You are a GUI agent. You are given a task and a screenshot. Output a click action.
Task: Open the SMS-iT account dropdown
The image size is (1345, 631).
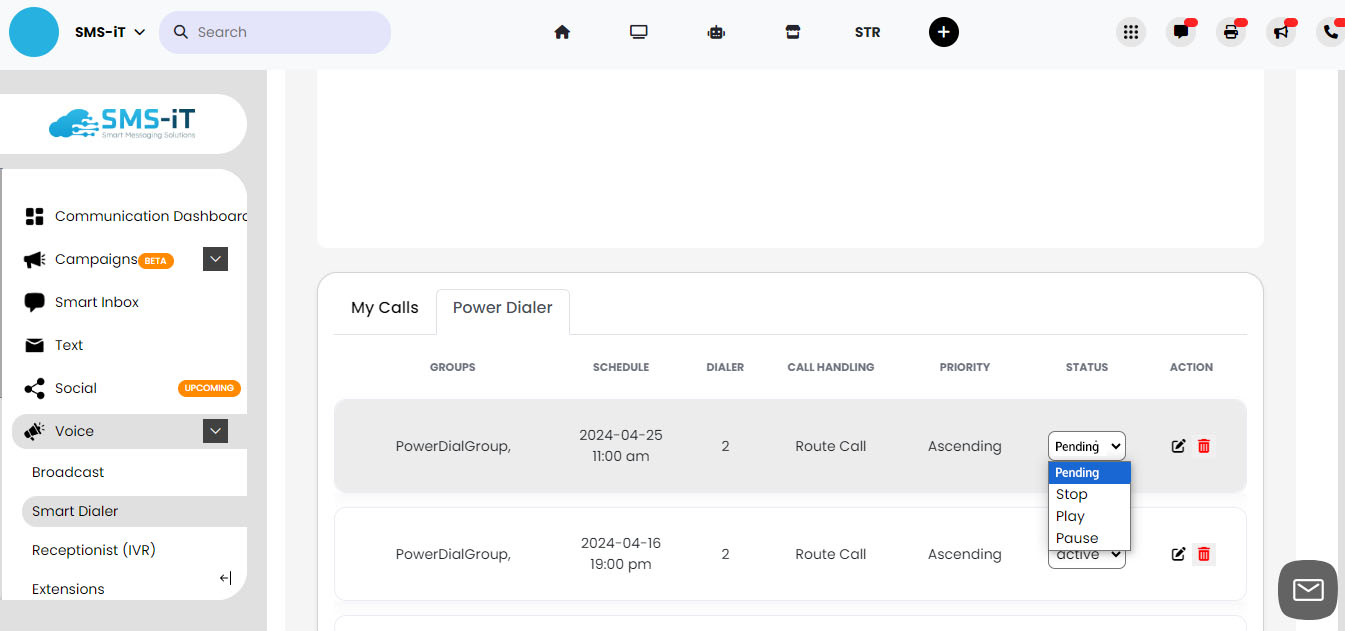pyautogui.click(x=110, y=32)
